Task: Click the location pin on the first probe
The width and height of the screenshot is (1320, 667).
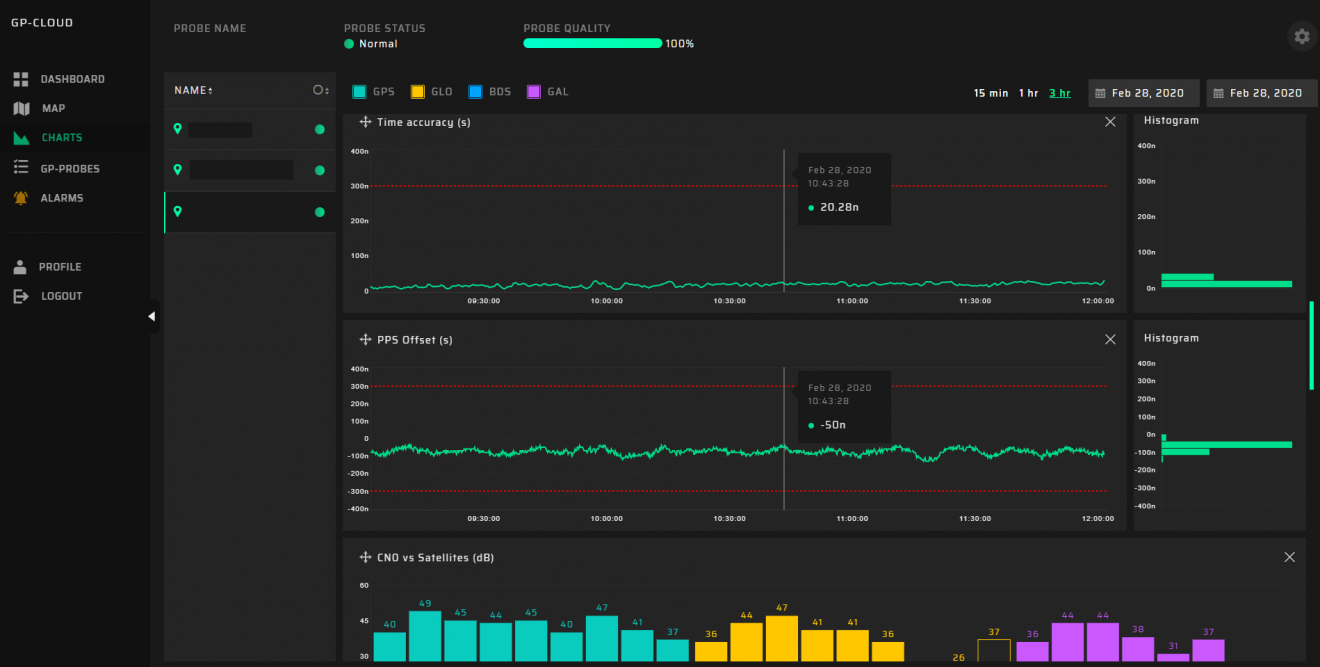Action: click(x=178, y=129)
